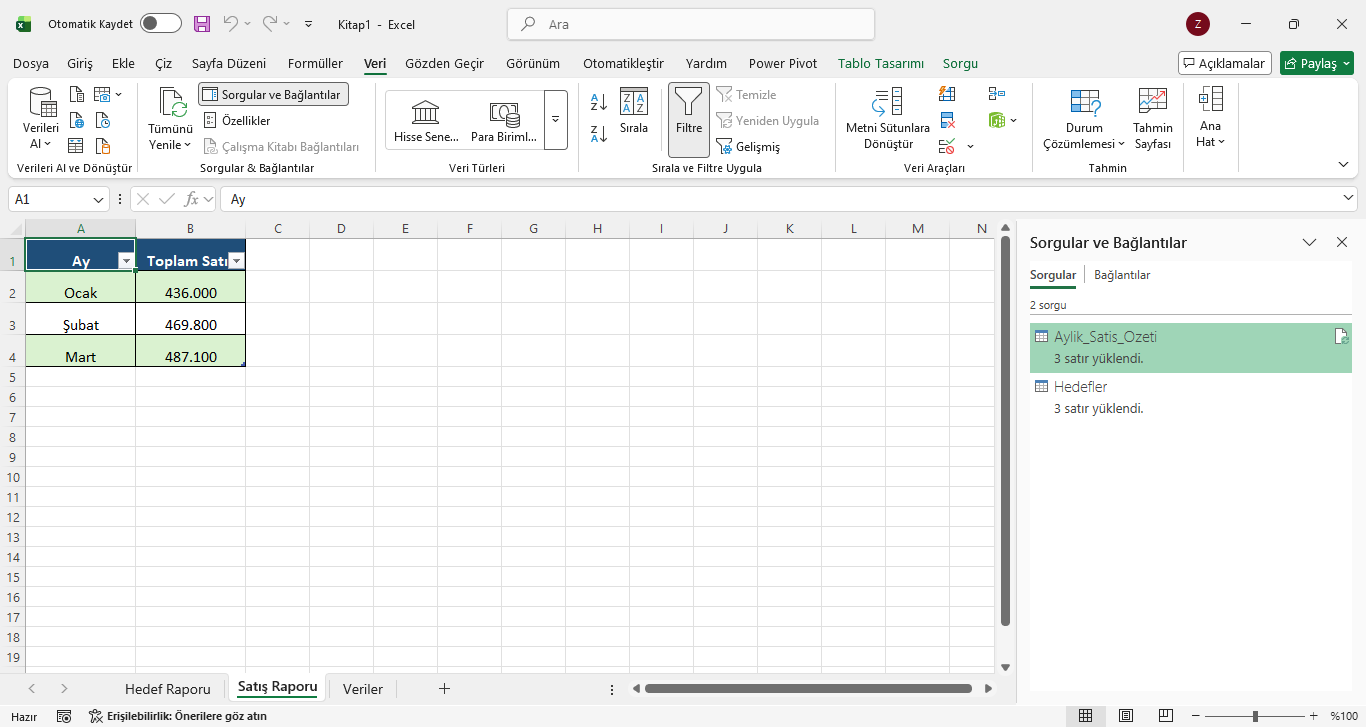The height and width of the screenshot is (728, 1366).
Task: Switch to the Giriş tab
Action: (80, 63)
